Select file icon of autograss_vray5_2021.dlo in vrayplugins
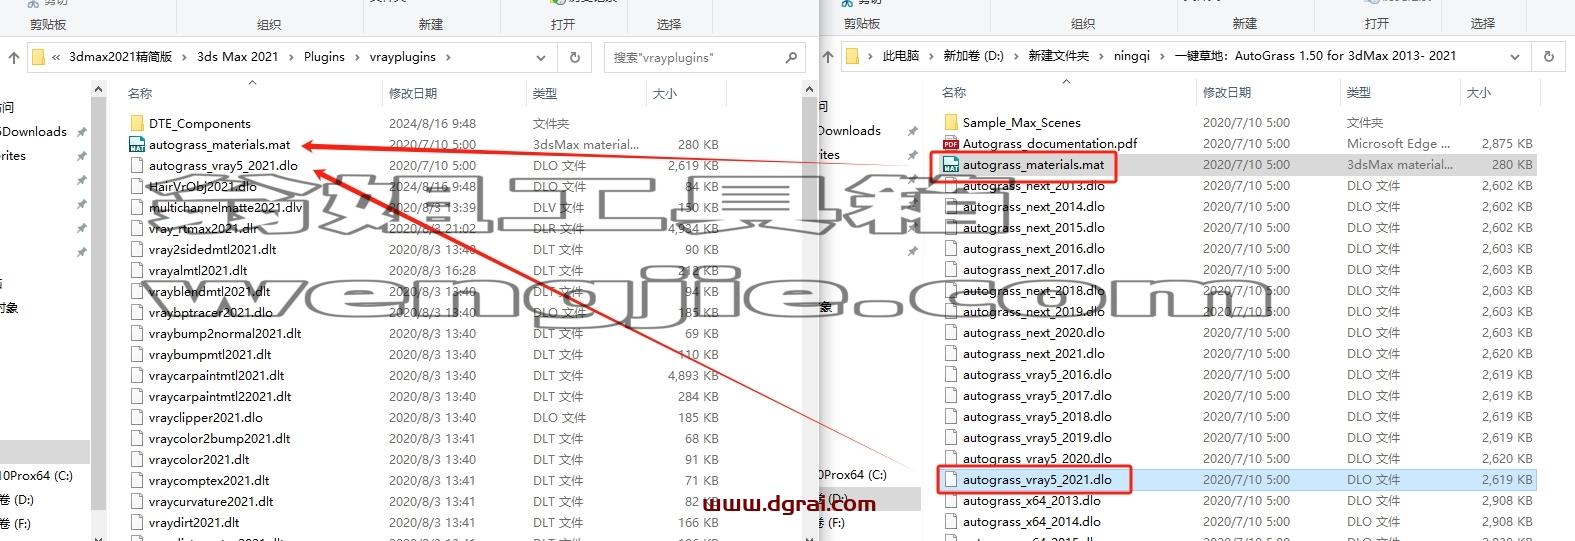The height and width of the screenshot is (541, 1575). 138,165
